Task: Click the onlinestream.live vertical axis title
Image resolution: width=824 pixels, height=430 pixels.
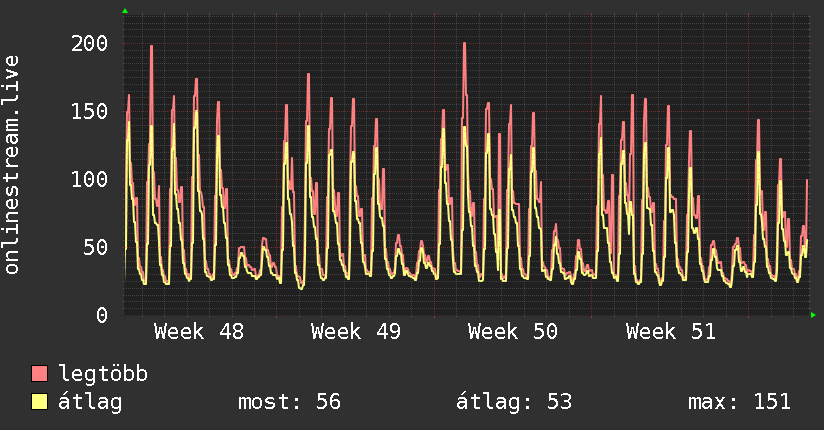Action: click(x=12, y=165)
